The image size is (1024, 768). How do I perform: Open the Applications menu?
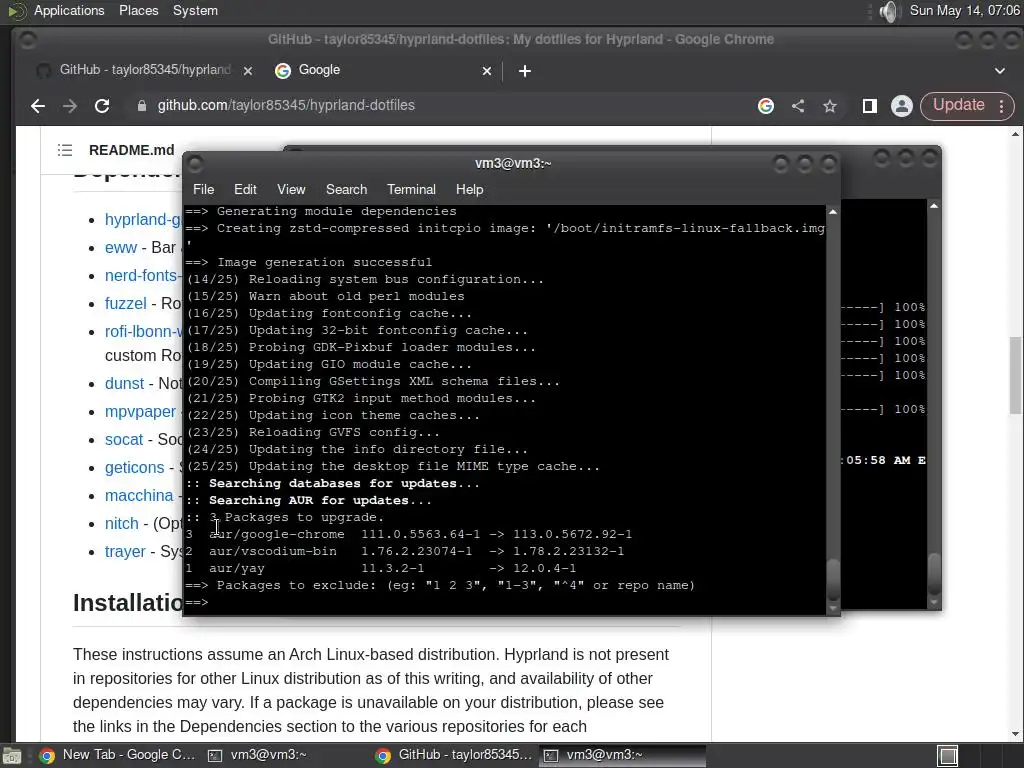pyautogui.click(x=69, y=10)
